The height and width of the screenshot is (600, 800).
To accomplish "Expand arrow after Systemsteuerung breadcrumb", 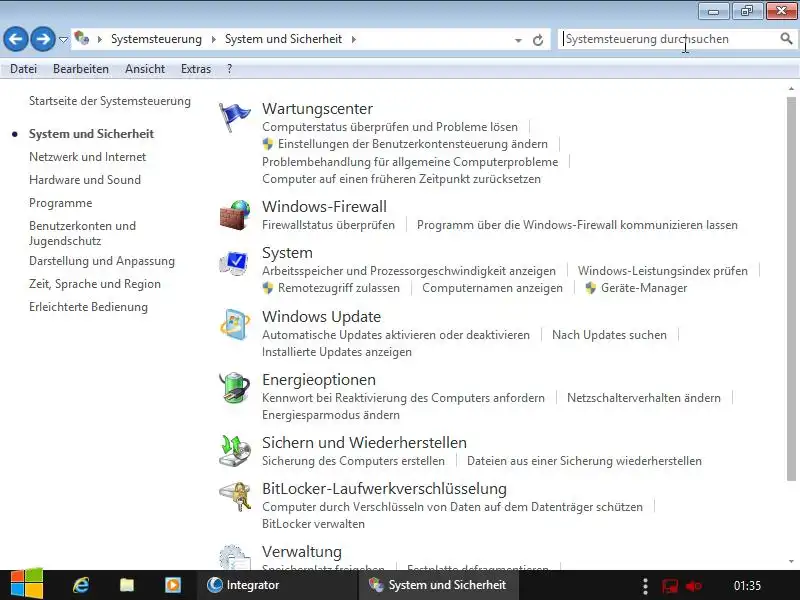I will (213, 39).
